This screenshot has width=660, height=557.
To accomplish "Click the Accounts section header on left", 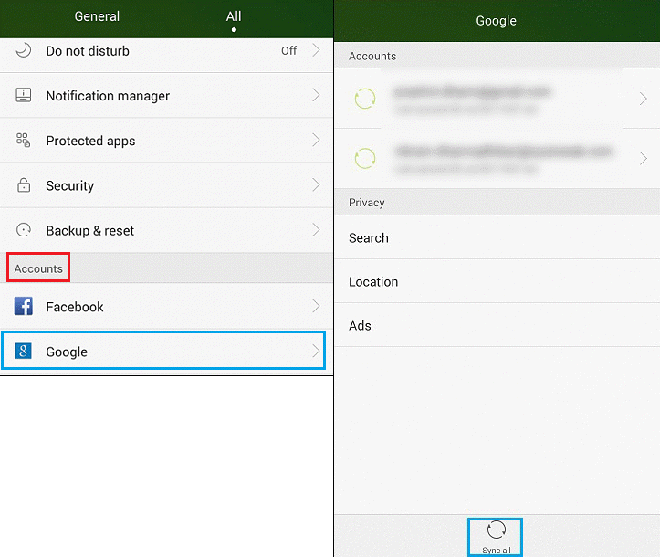I will click(38, 269).
